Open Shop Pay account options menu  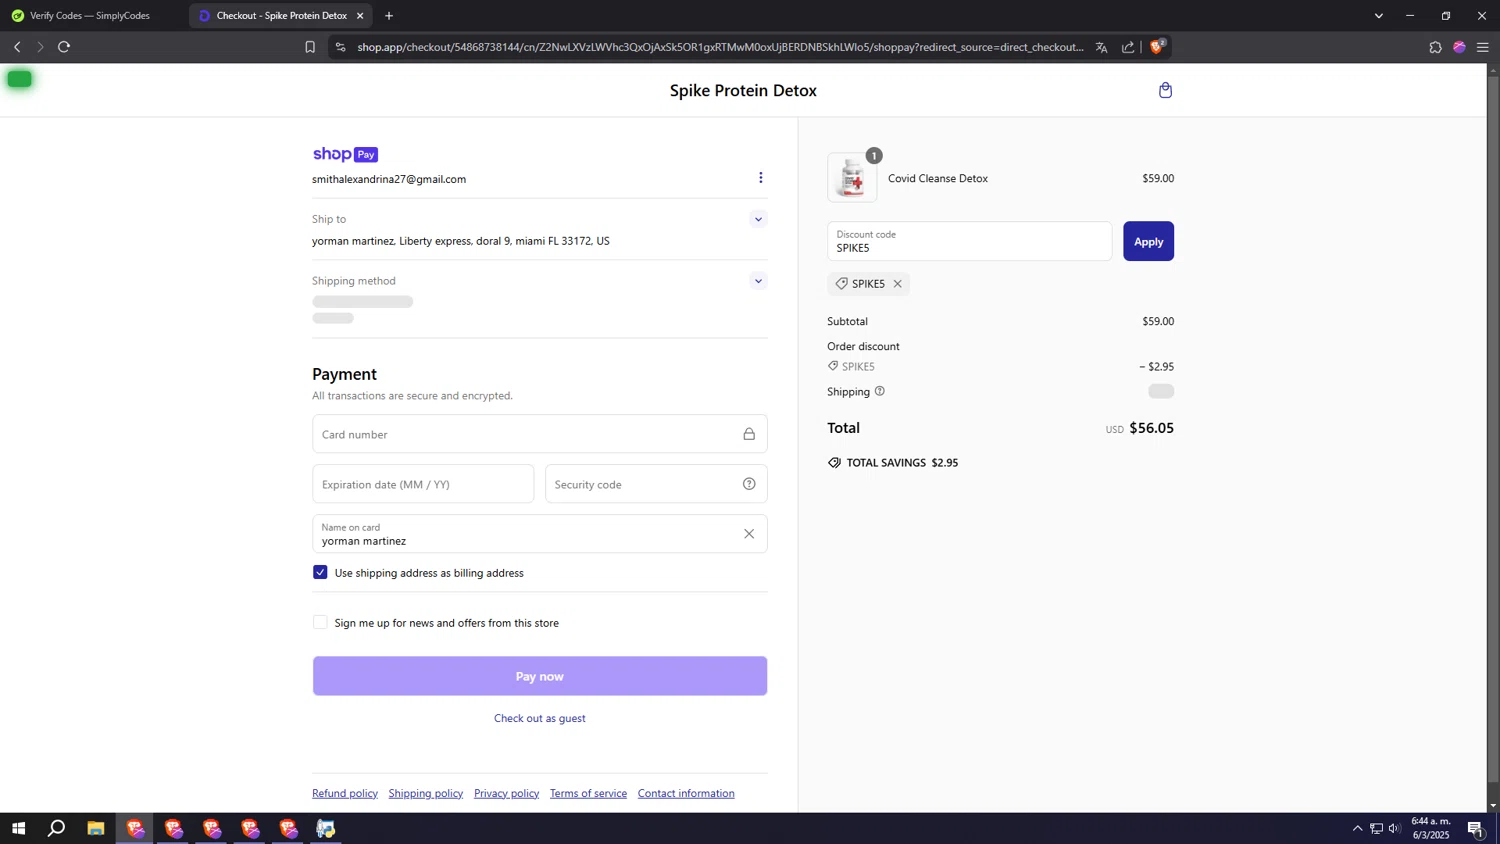click(760, 178)
